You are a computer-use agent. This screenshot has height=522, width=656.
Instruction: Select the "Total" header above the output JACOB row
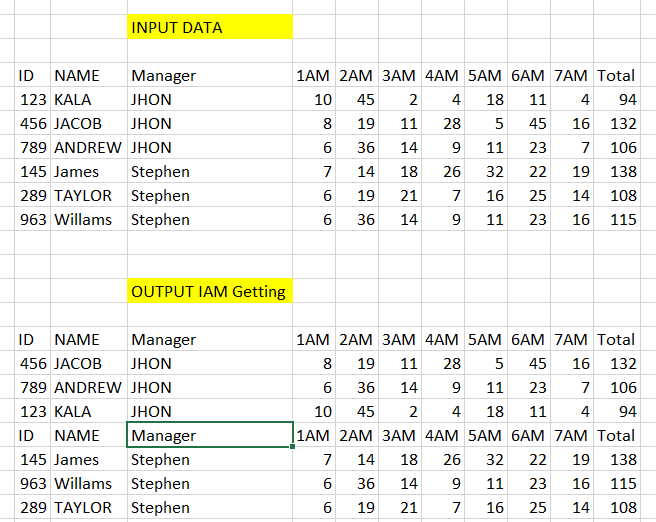click(617, 339)
